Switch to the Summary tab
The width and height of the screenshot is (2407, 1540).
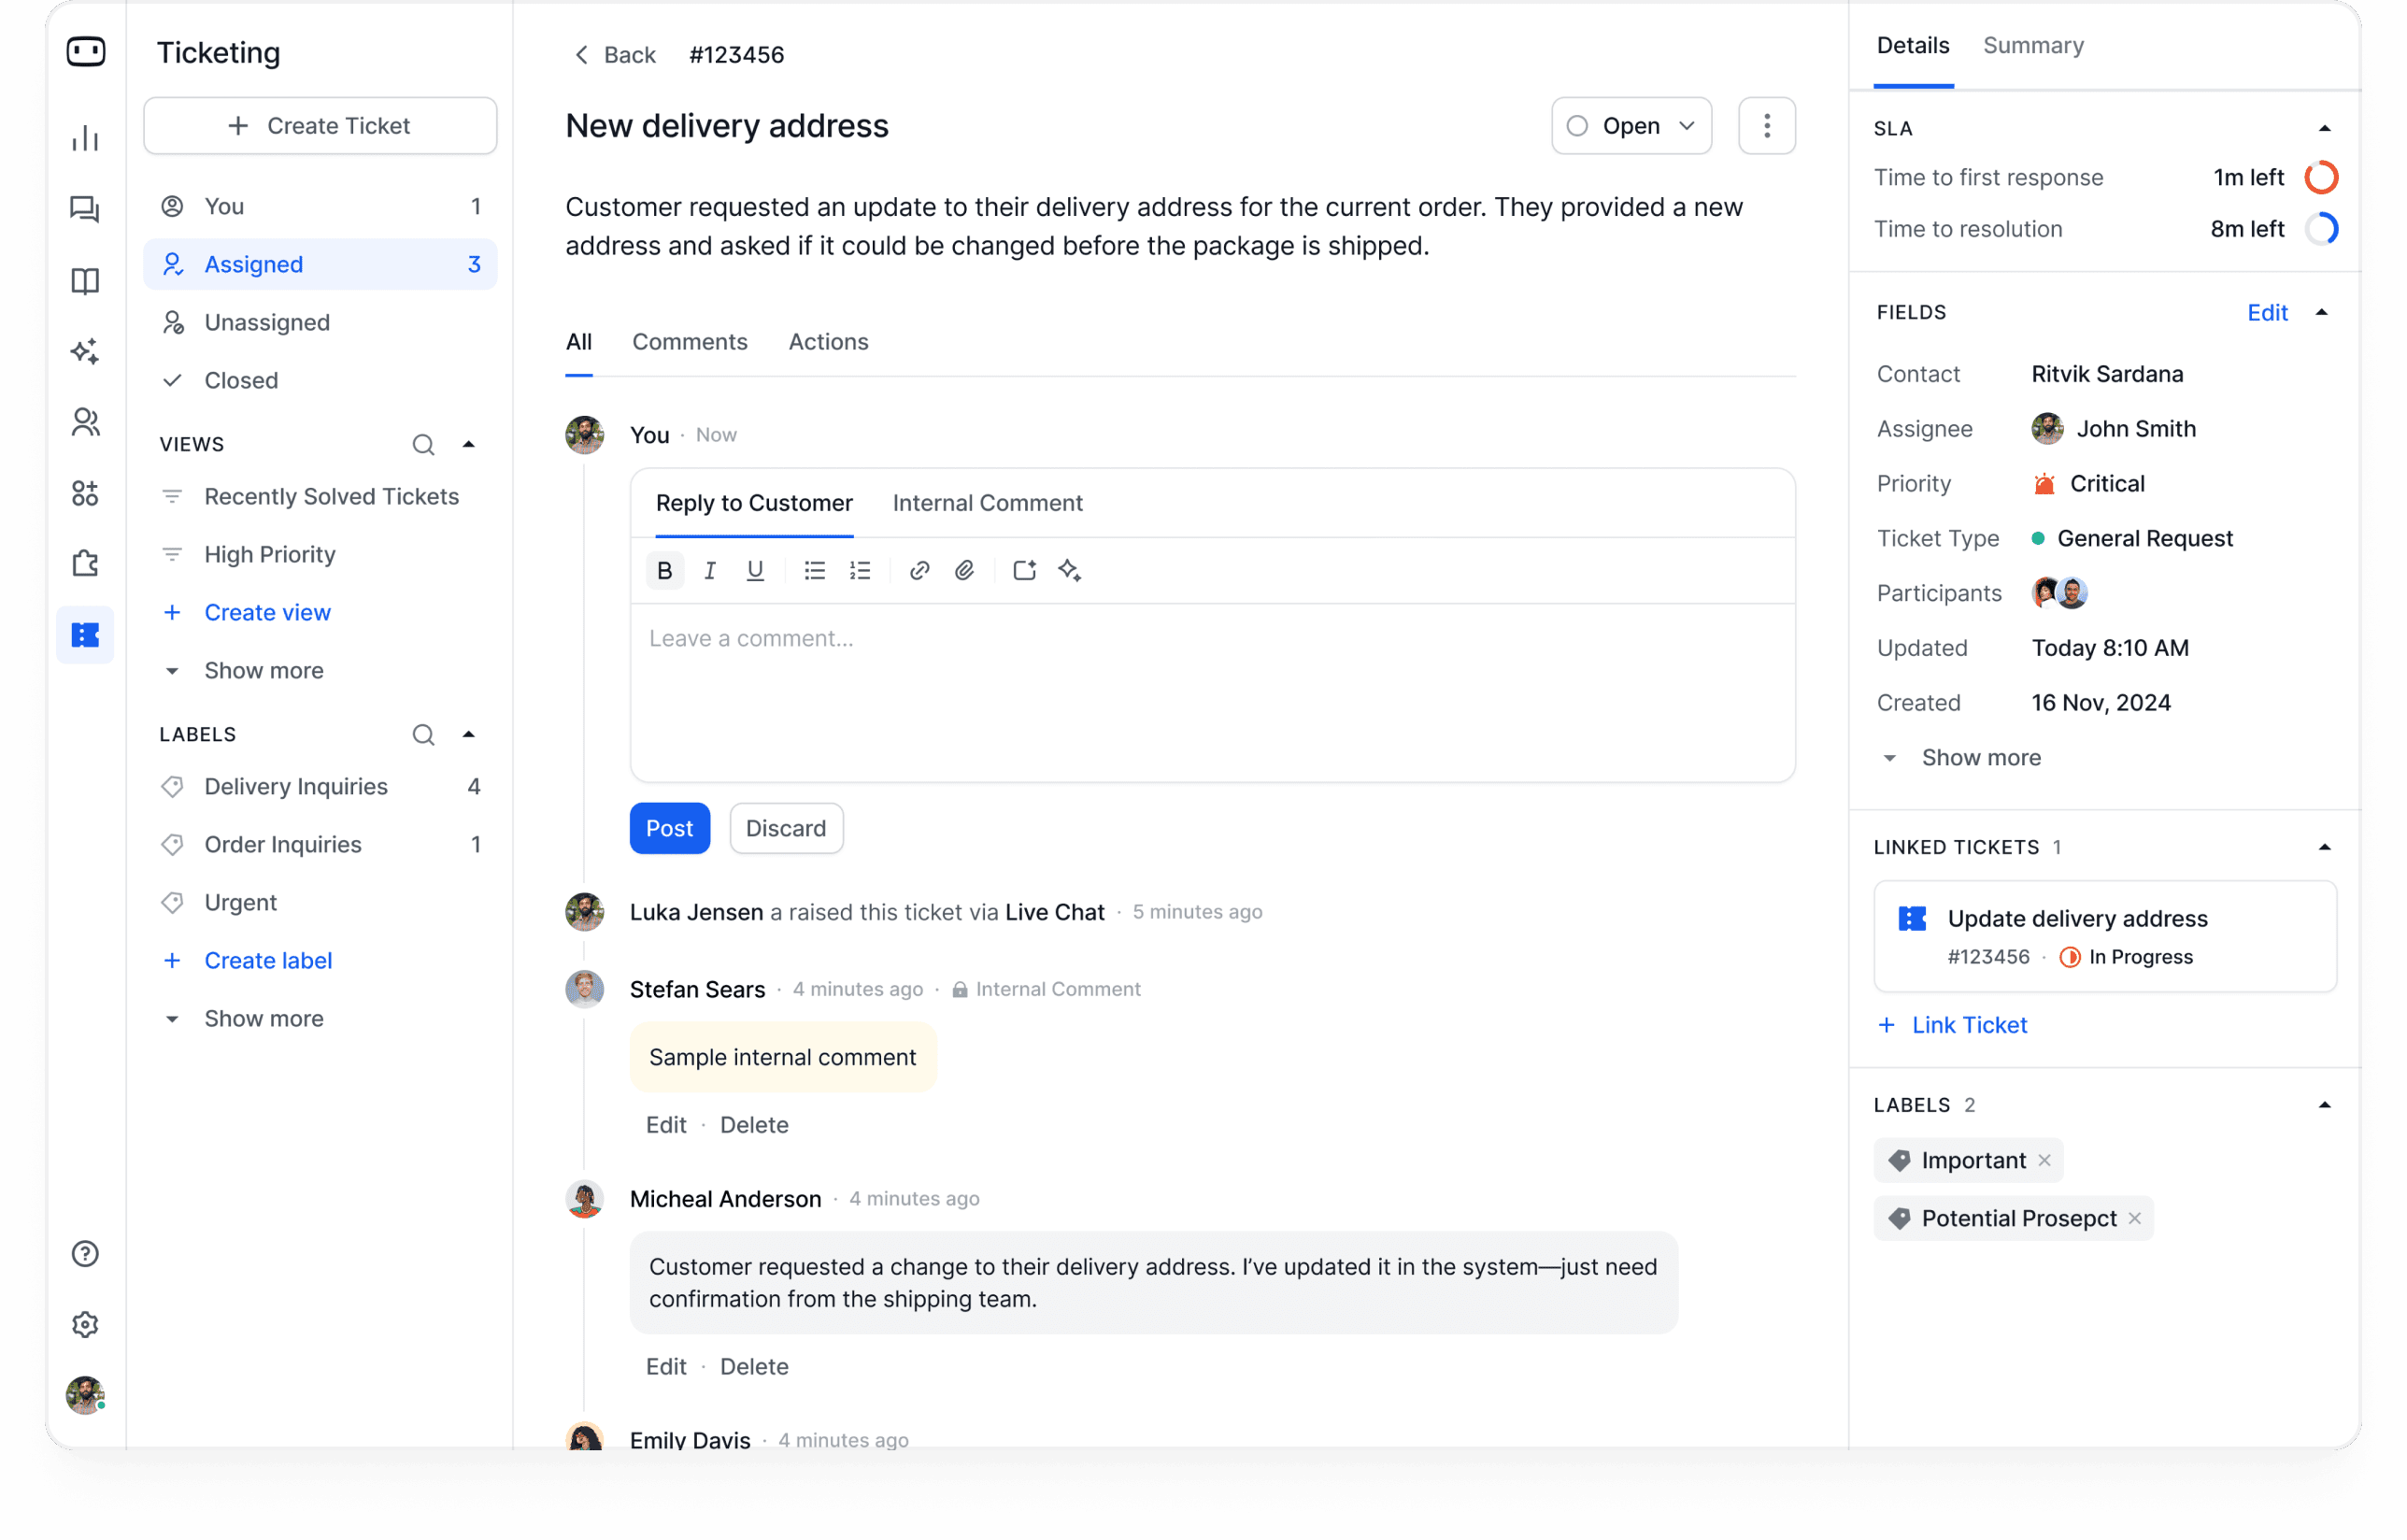point(2033,46)
